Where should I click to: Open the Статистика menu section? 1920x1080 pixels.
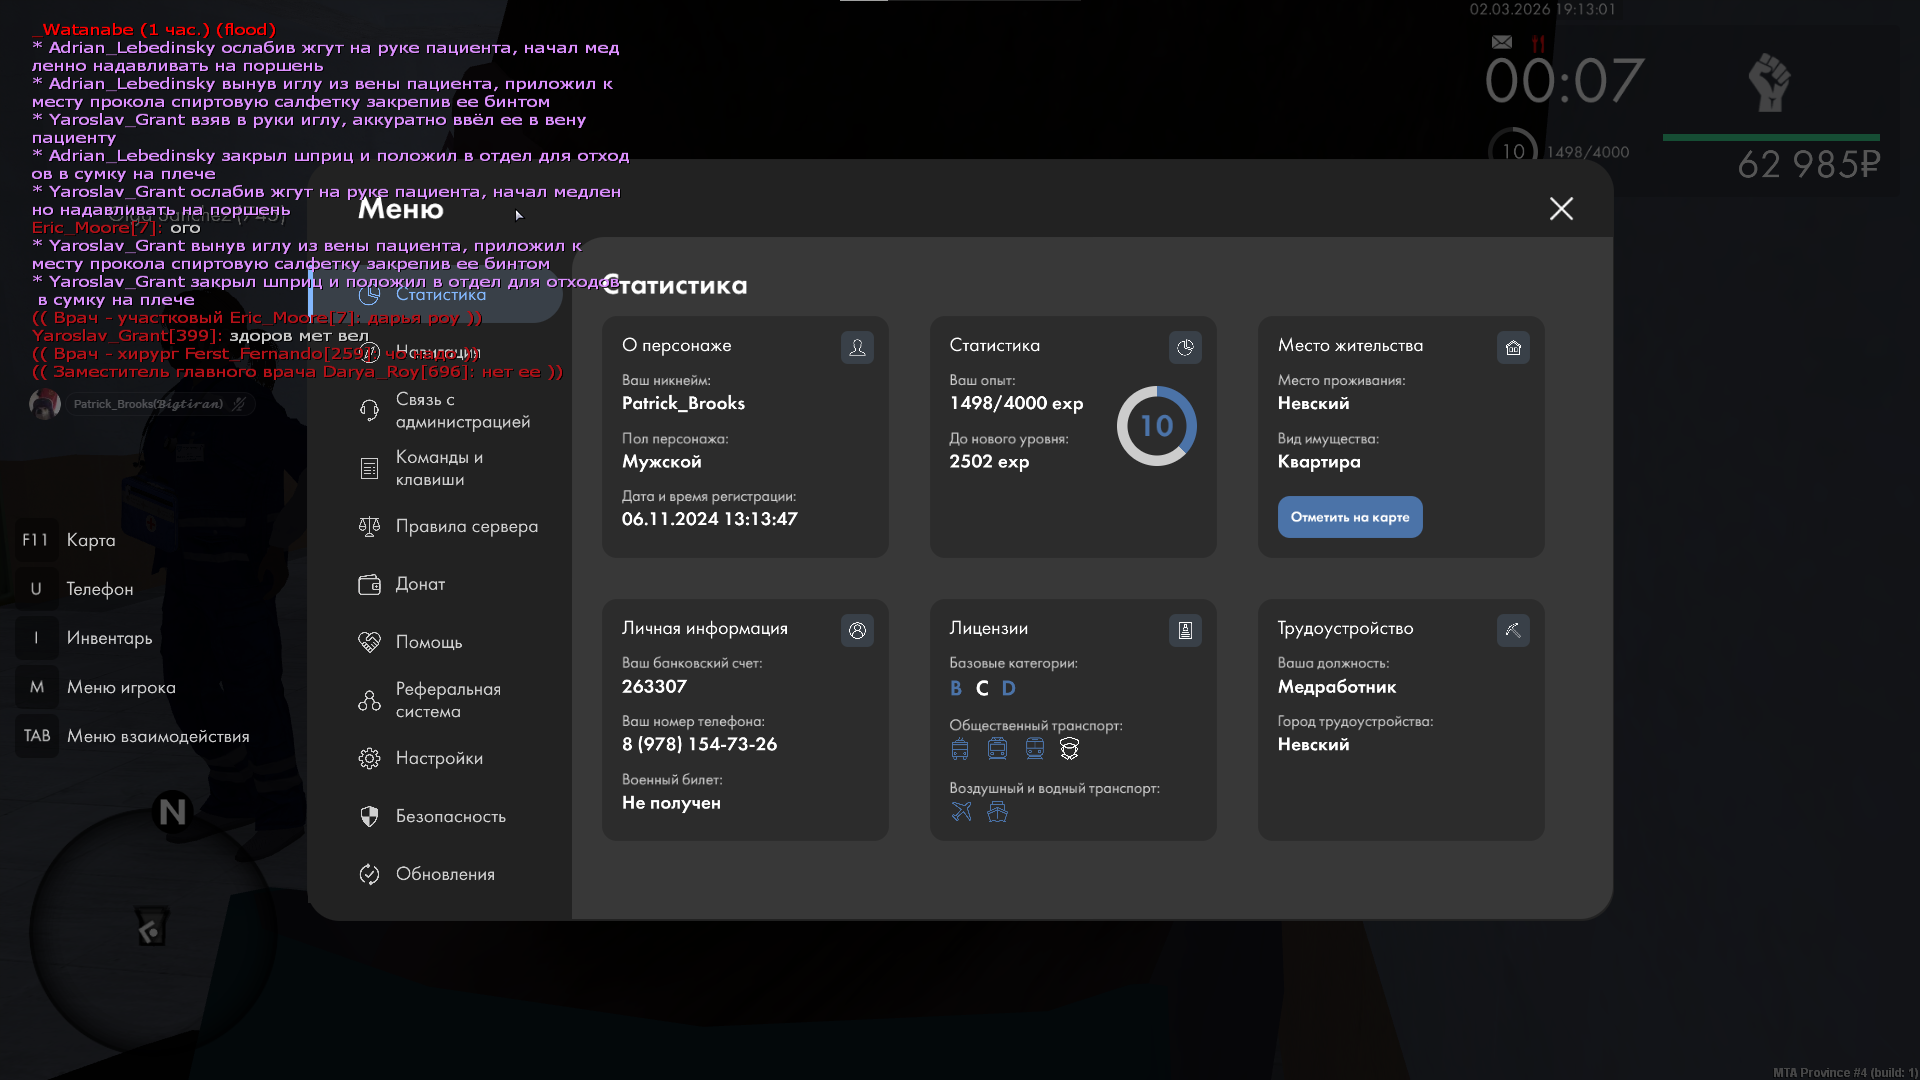440,294
